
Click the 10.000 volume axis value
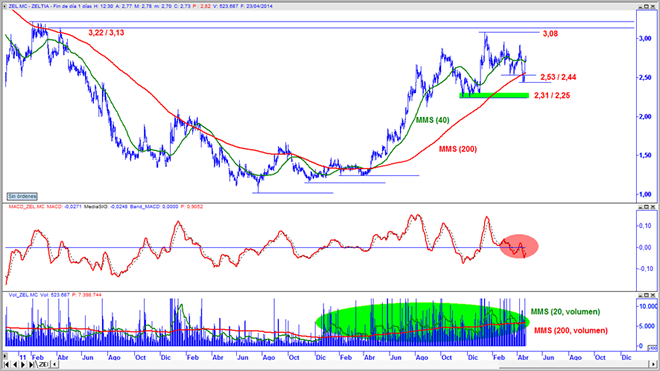coord(648,307)
